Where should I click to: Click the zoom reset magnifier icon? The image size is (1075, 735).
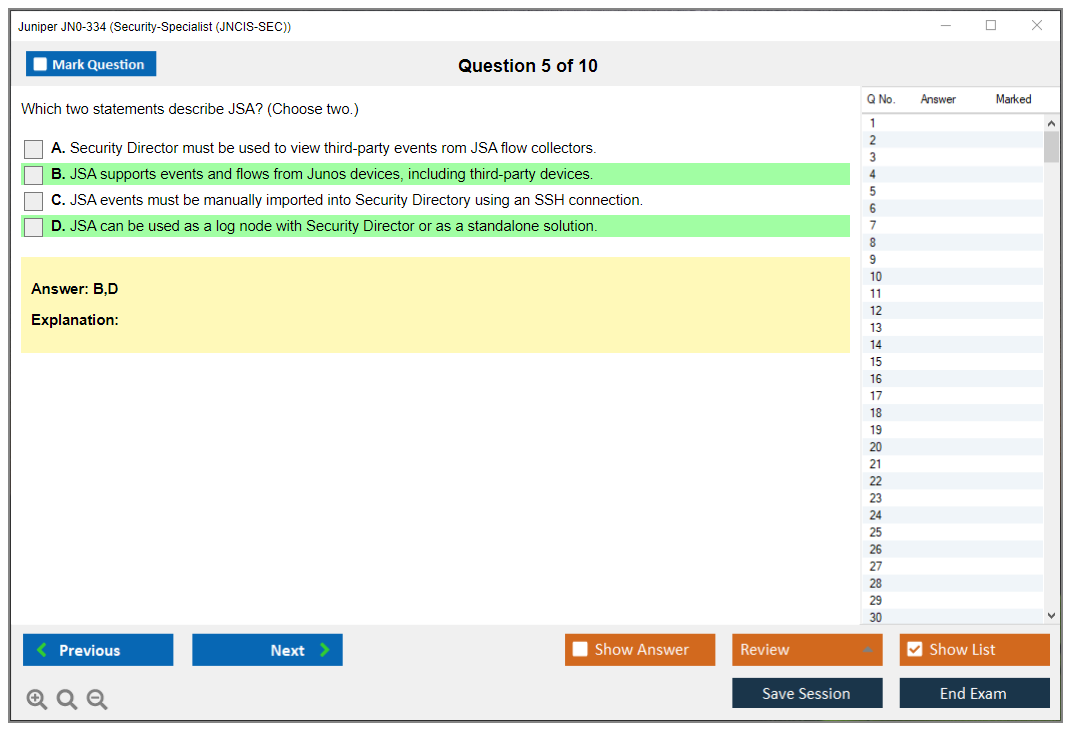point(67,700)
